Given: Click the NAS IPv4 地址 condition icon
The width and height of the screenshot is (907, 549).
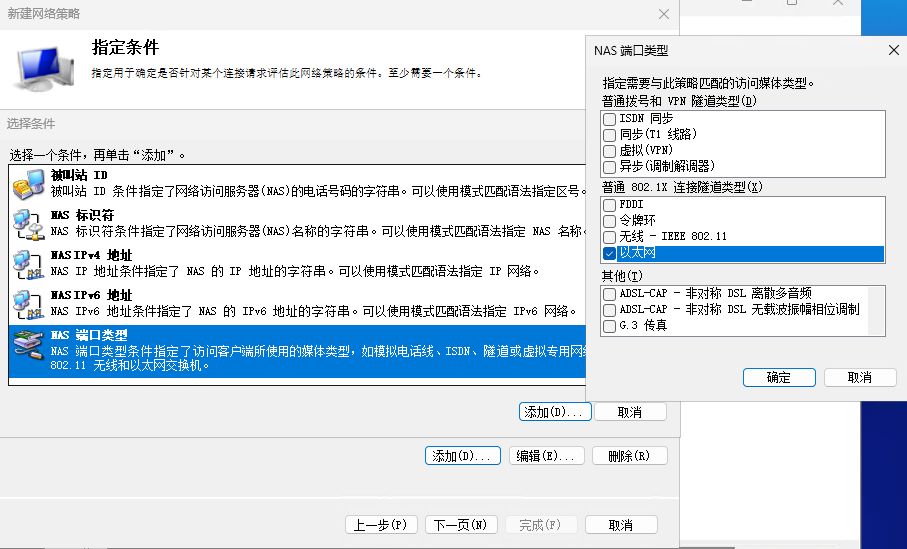Looking at the screenshot, I should click(28, 264).
